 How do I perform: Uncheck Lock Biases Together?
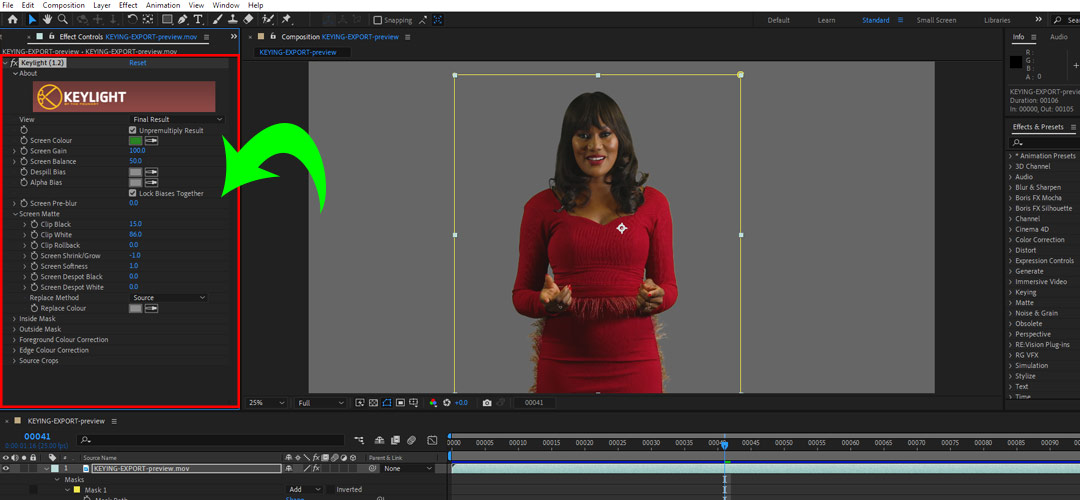pyautogui.click(x=133, y=194)
